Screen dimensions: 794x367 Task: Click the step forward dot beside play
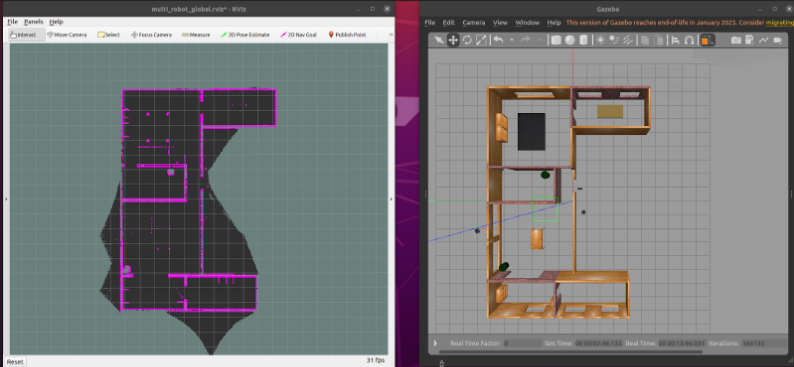coord(445,344)
